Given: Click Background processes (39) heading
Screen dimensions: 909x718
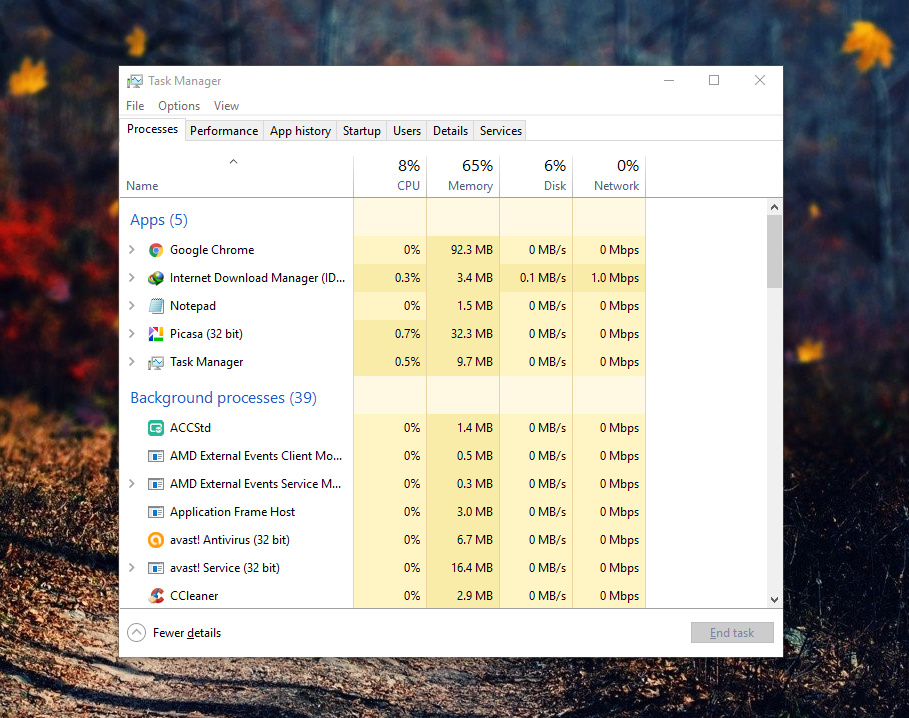Looking at the screenshot, I should (223, 398).
